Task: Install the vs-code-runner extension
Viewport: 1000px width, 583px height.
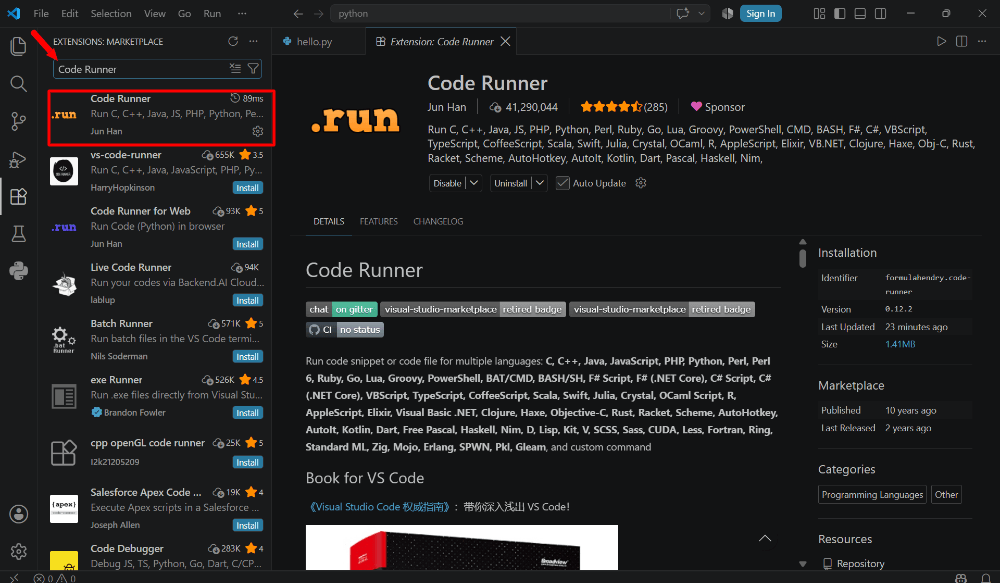Action: (x=247, y=188)
